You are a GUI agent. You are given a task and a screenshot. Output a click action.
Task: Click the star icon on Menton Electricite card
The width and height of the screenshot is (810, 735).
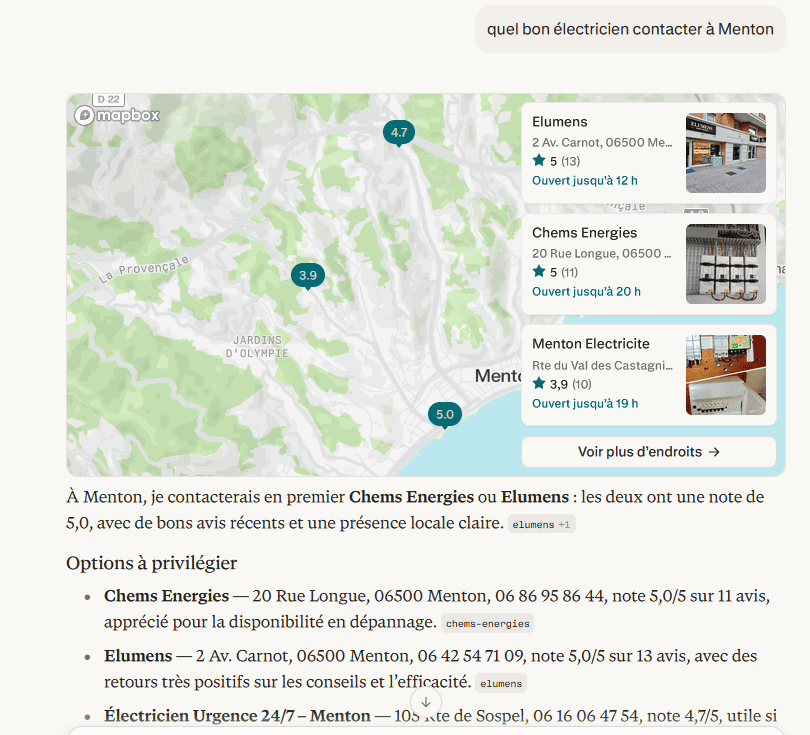click(539, 383)
